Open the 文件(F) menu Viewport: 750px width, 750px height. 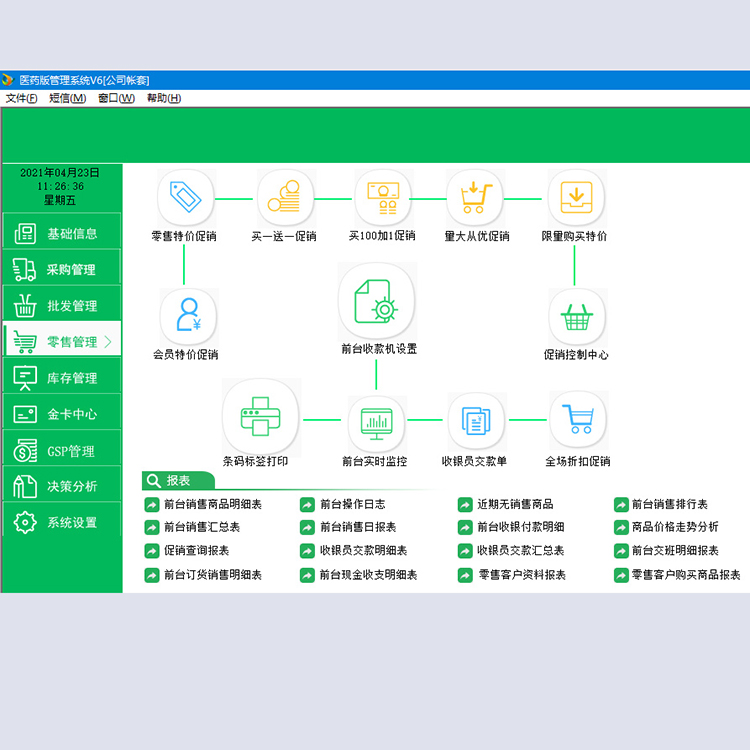click(x=21, y=98)
